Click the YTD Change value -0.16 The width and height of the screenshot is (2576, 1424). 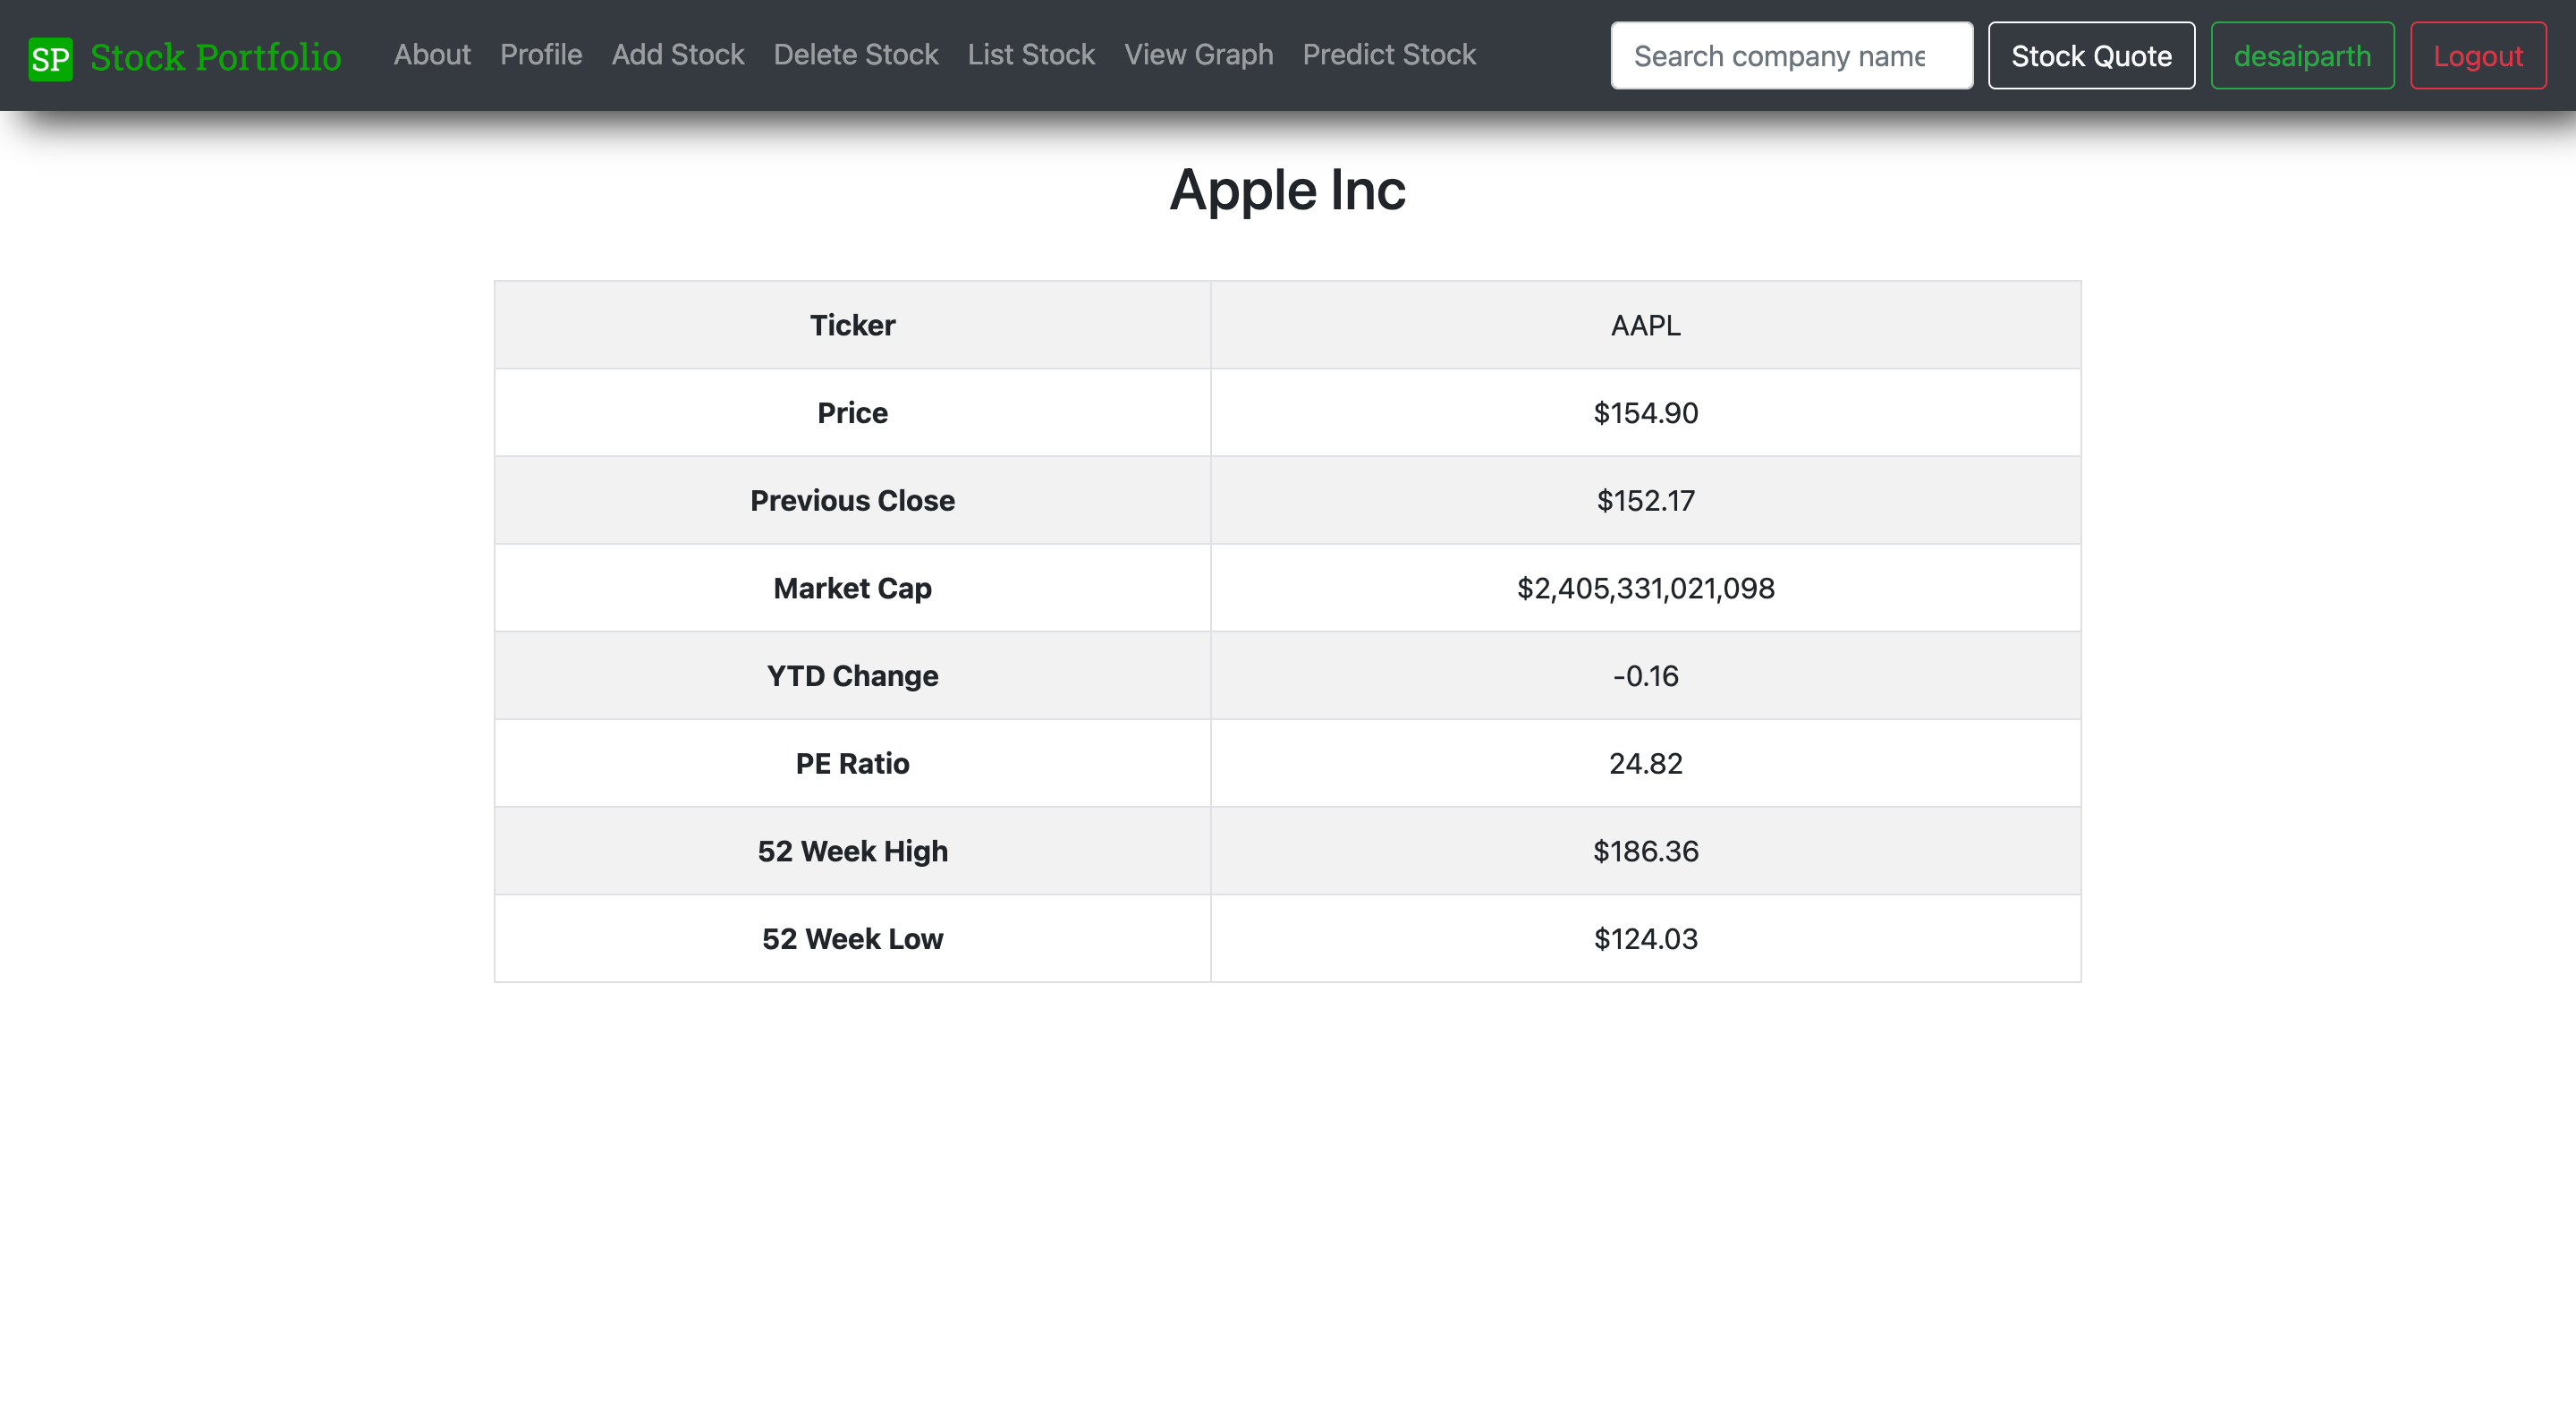point(1645,676)
